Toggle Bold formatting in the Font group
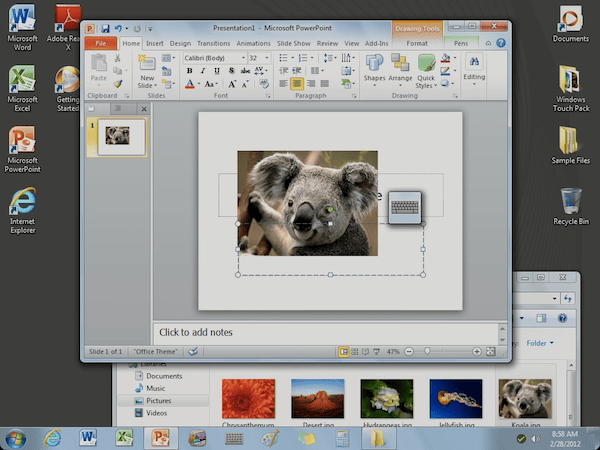 coord(189,71)
